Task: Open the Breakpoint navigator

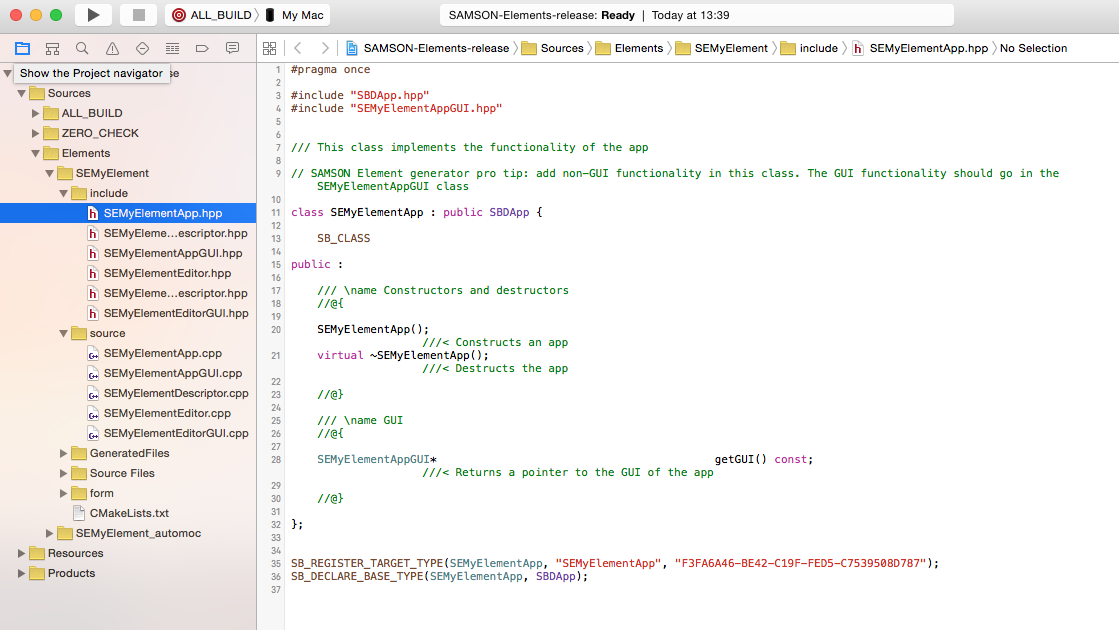Action: [203, 47]
